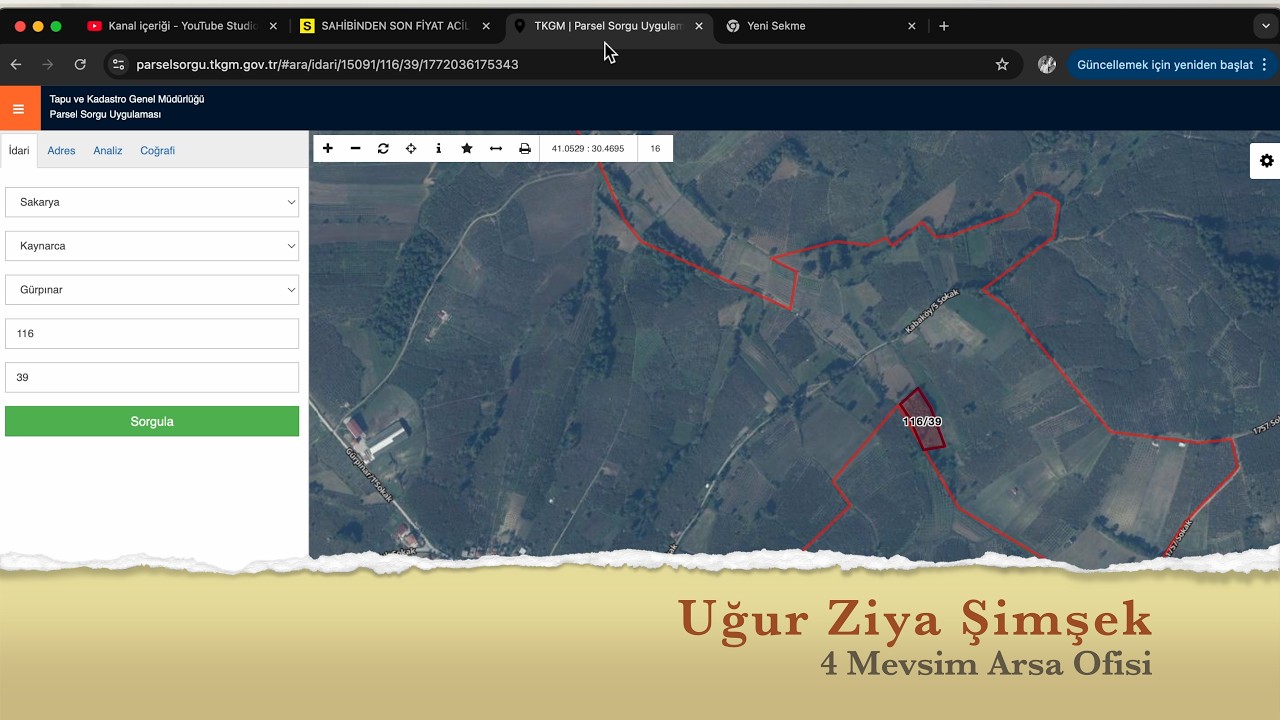Screen dimensions: 1280x720
Task: Switch to SAHİBİNDEN SON FİYAT tab
Action: point(394,26)
